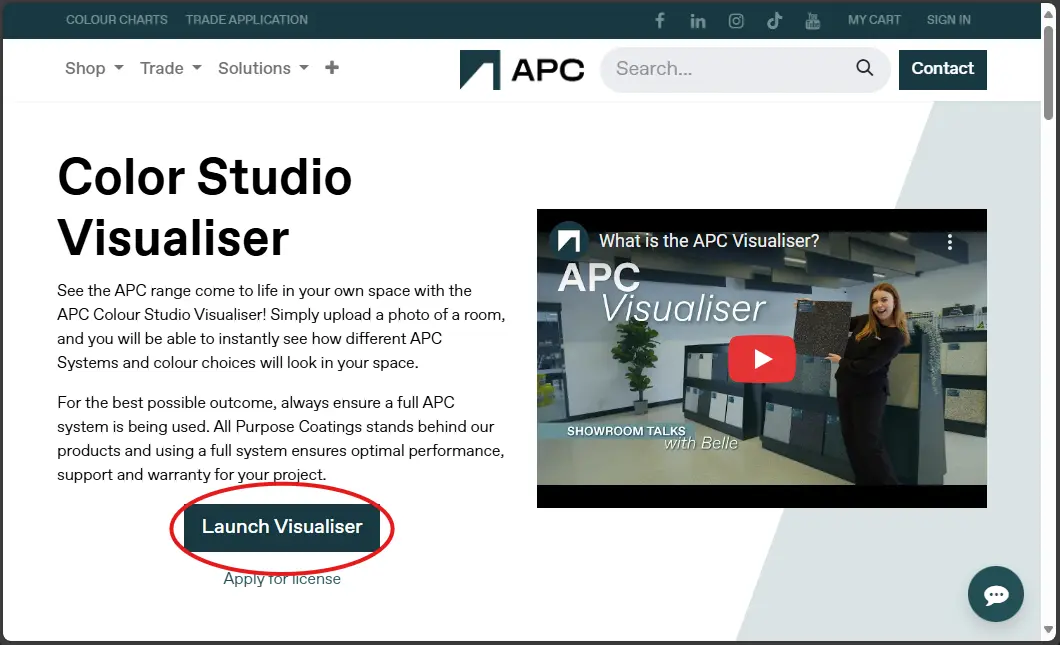
Task: Go to Colour Charts page
Action: coord(117,20)
